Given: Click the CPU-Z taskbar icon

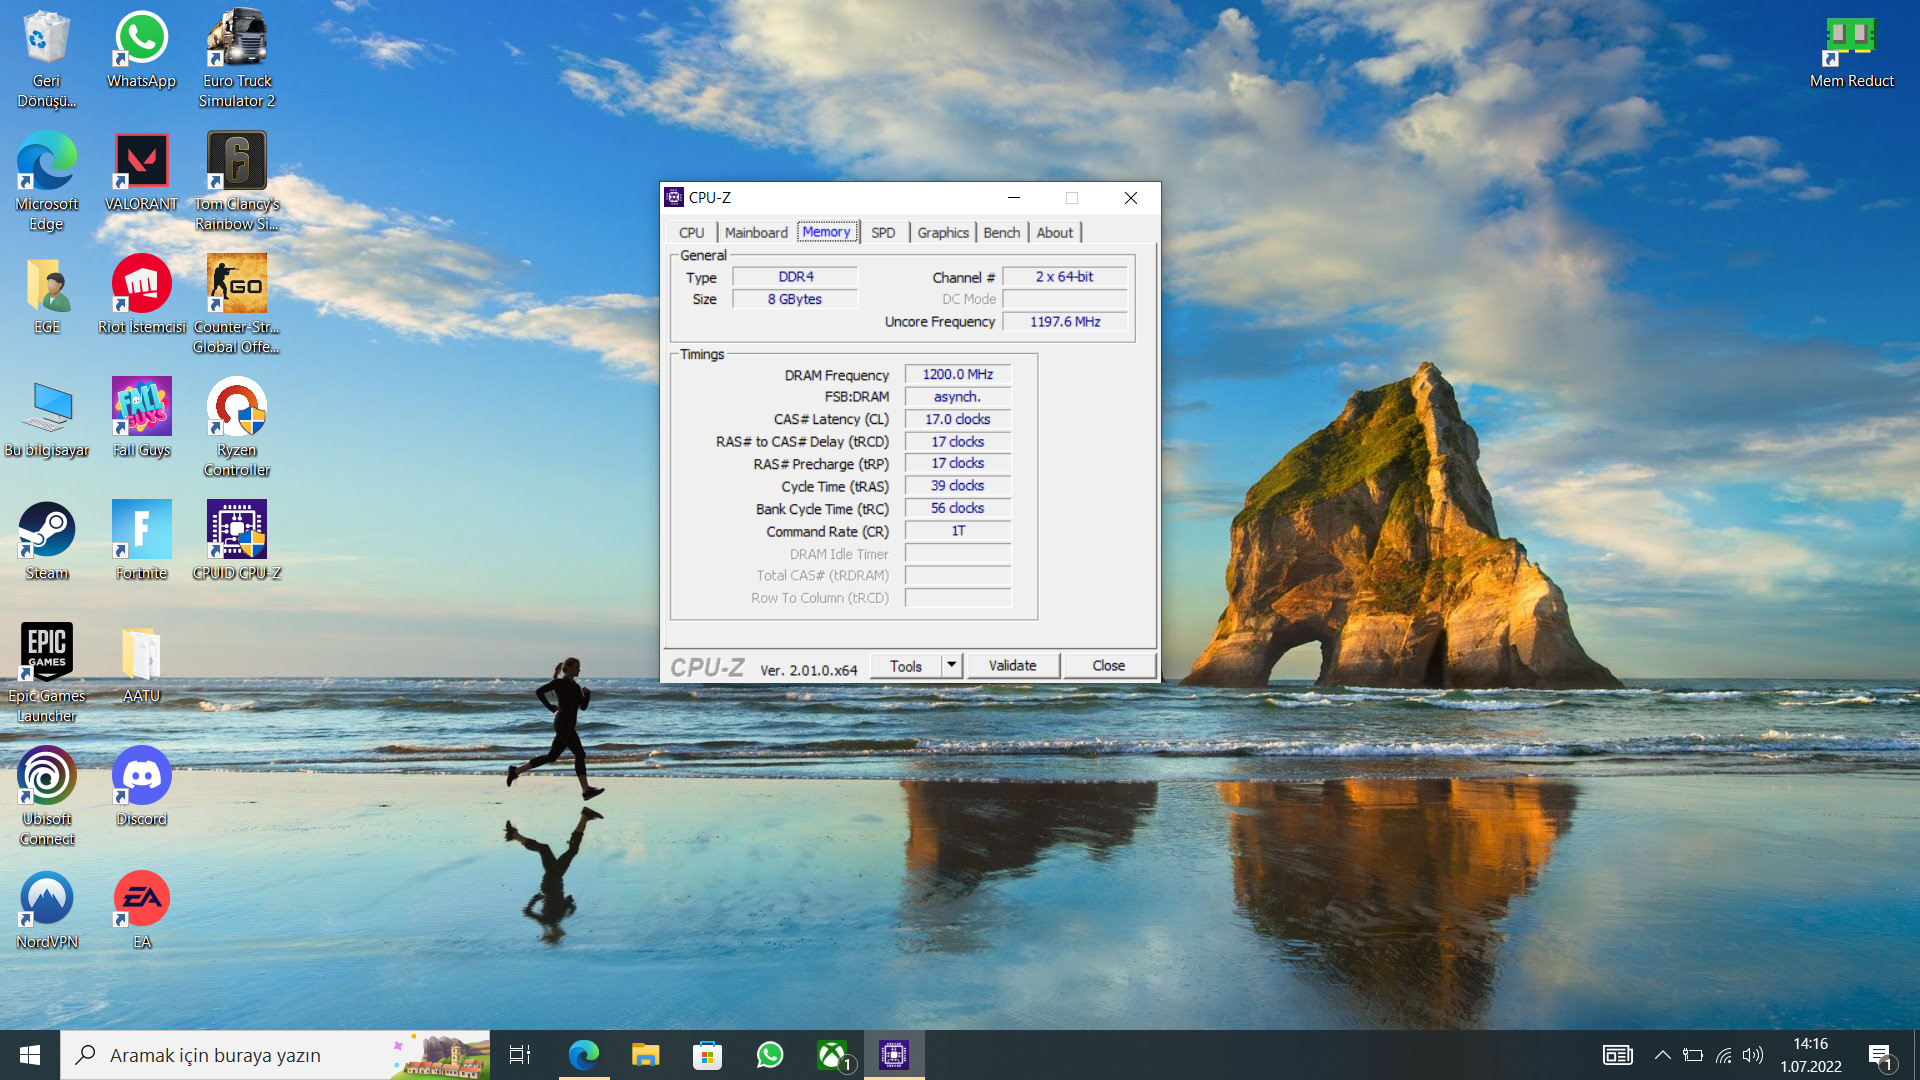Looking at the screenshot, I should pos(894,1055).
